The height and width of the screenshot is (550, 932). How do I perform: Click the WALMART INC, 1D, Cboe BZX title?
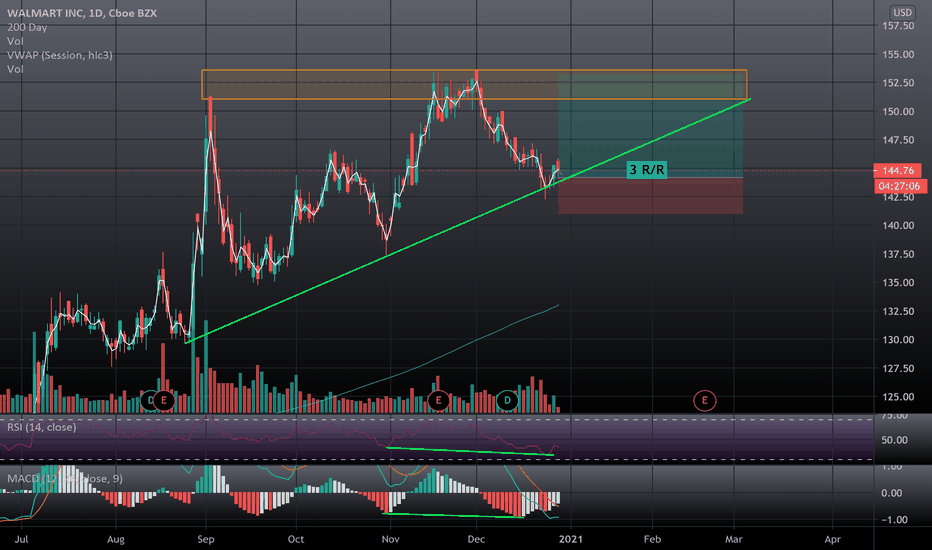82,13
